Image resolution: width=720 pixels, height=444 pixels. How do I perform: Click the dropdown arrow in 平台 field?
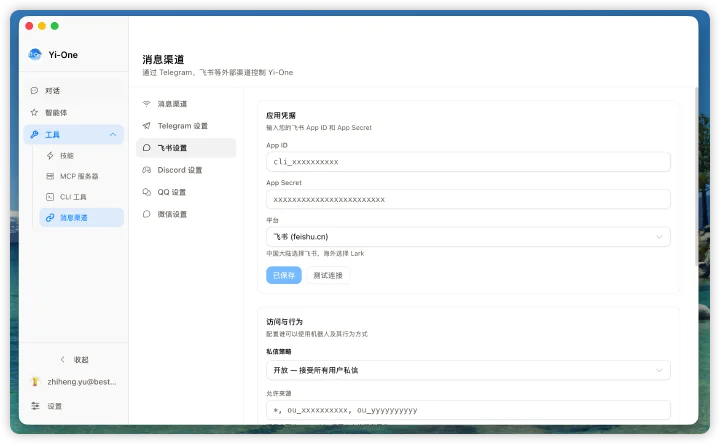[659, 237]
